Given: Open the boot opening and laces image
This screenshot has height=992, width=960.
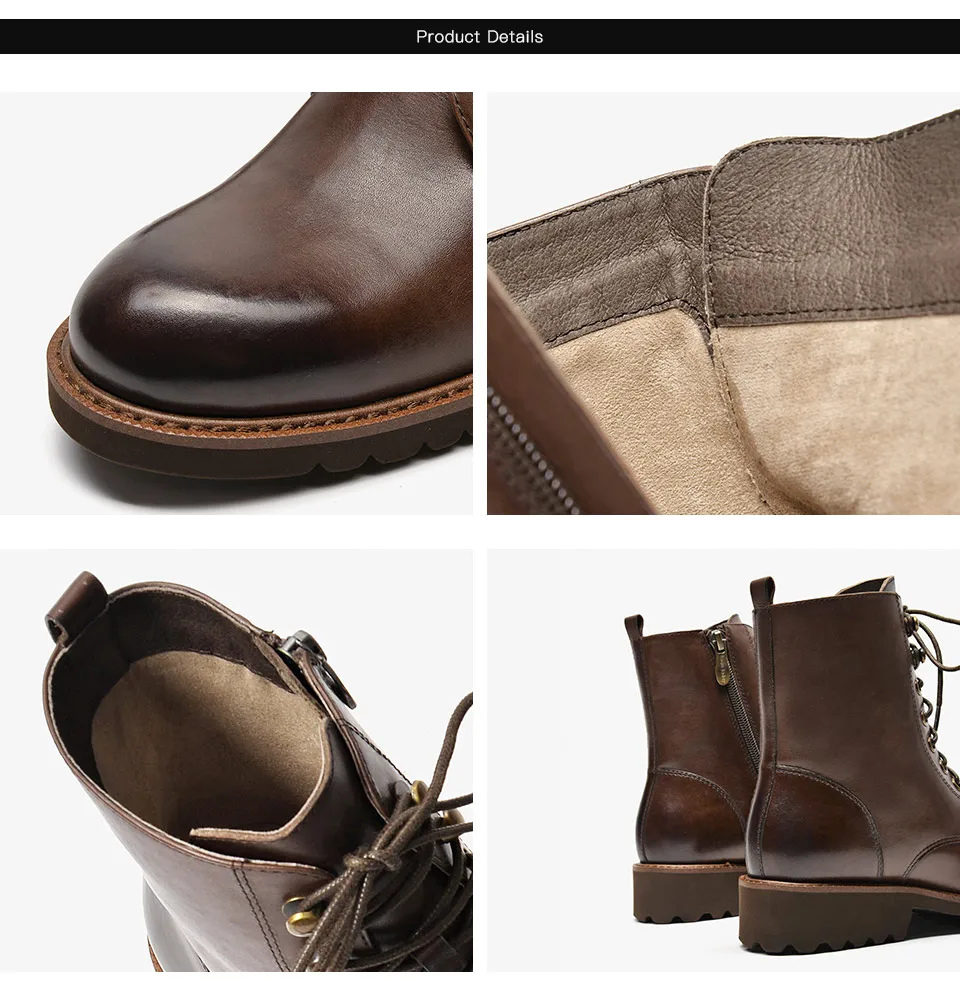Looking at the screenshot, I should [x=236, y=760].
